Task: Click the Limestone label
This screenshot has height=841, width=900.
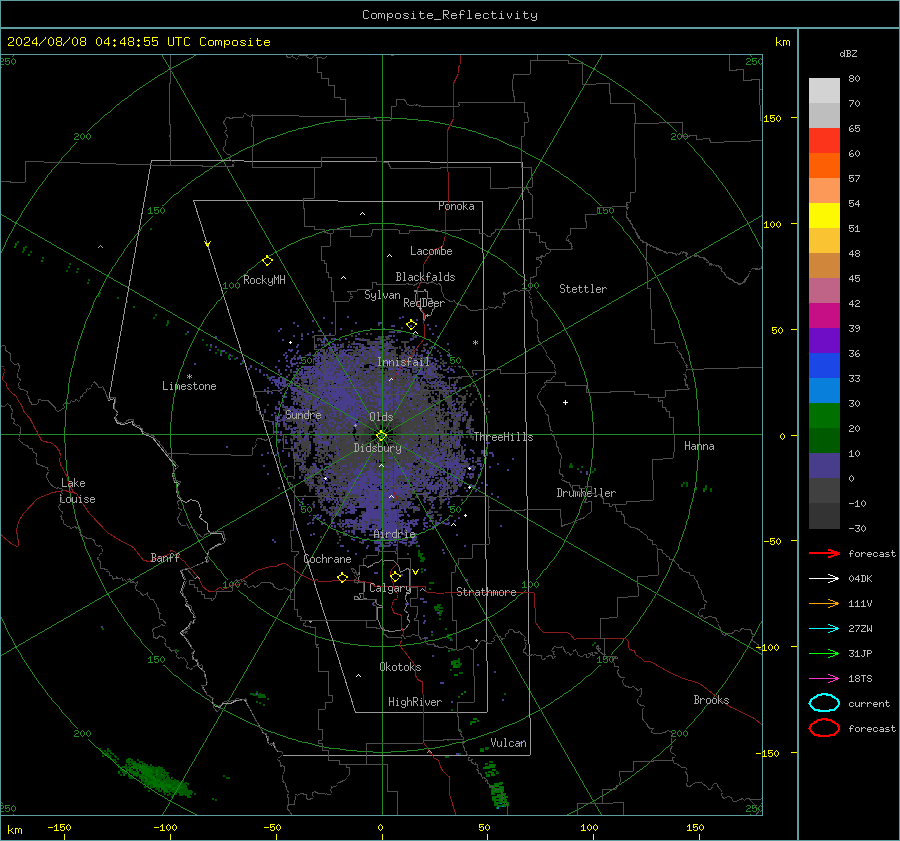Action: (189, 386)
